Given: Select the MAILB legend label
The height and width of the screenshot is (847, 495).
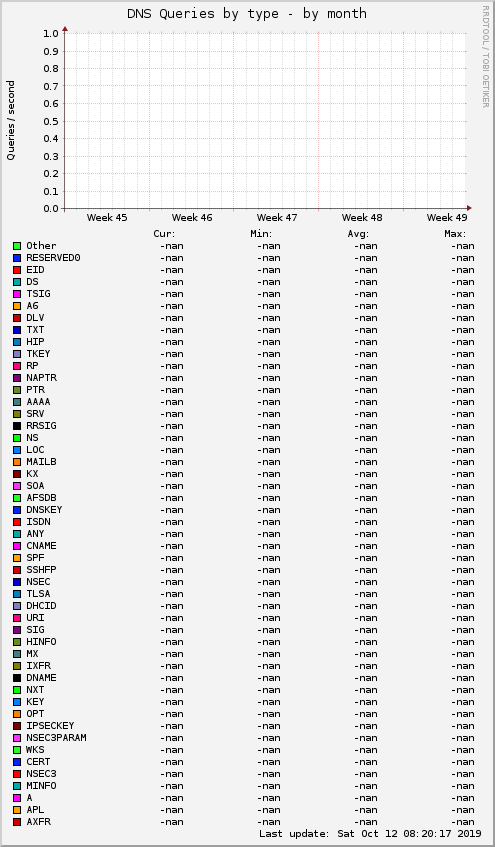Looking at the screenshot, I should (41, 462).
